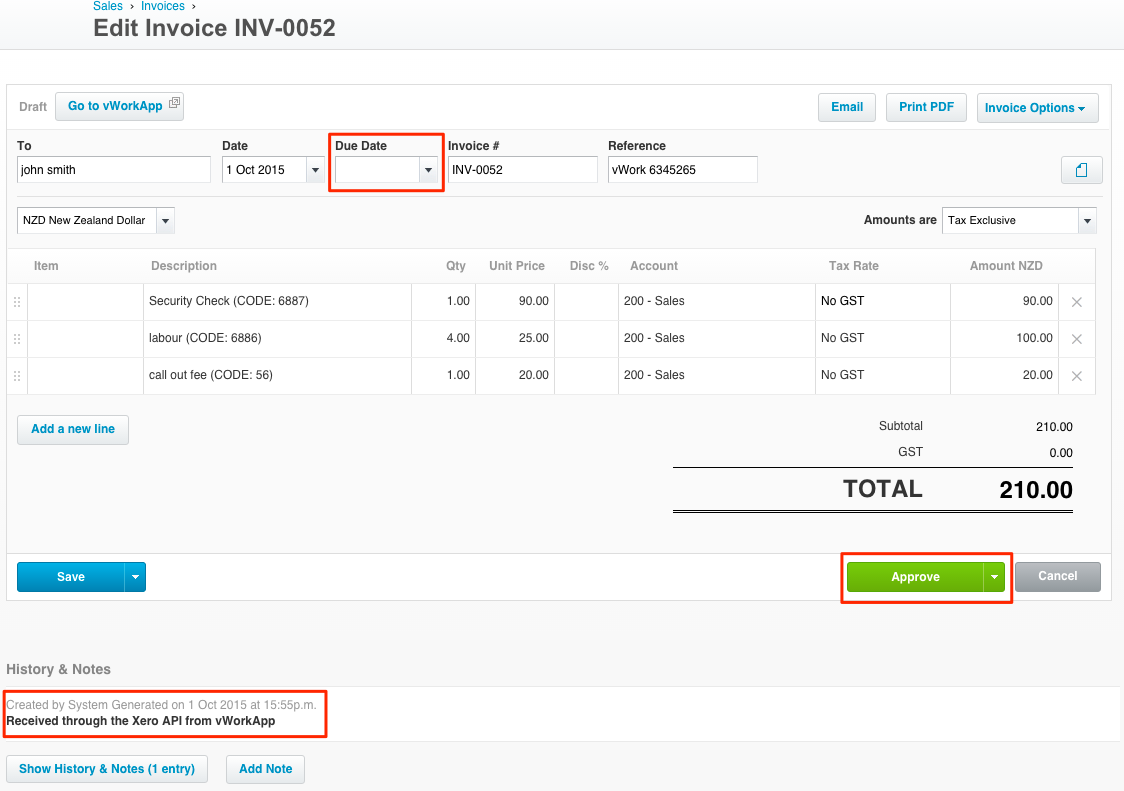Navigate to Invoices via the breadcrumb
Image resolution: width=1124 pixels, height=791 pixels.
[x=162, y=6]
